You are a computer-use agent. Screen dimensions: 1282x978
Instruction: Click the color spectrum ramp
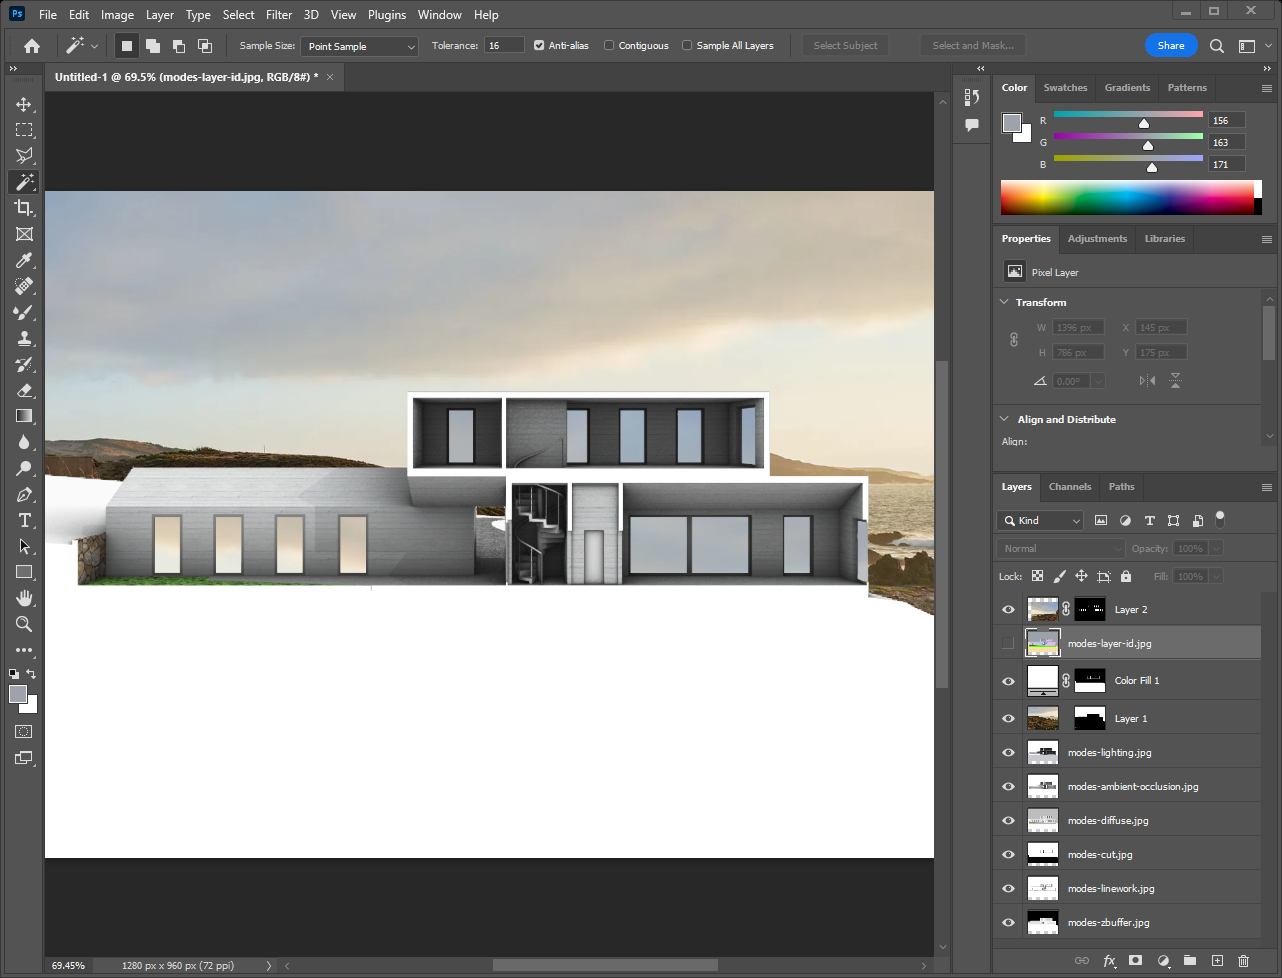(x=1127, y=197)
